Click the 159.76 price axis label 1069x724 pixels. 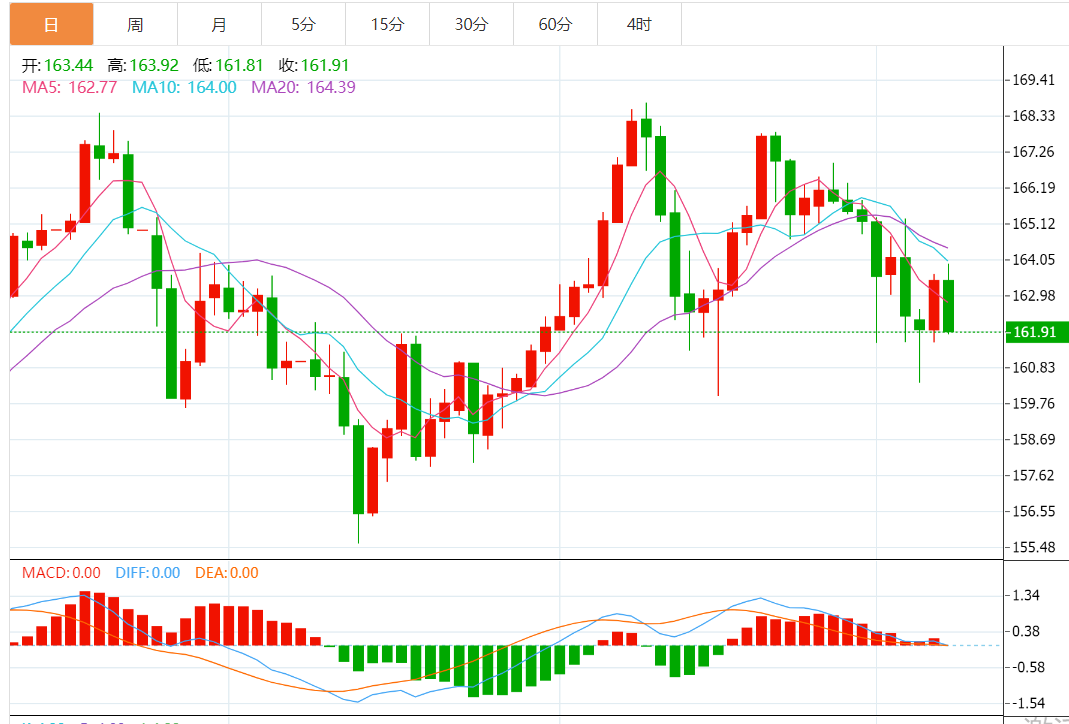tap(1034, 404)
